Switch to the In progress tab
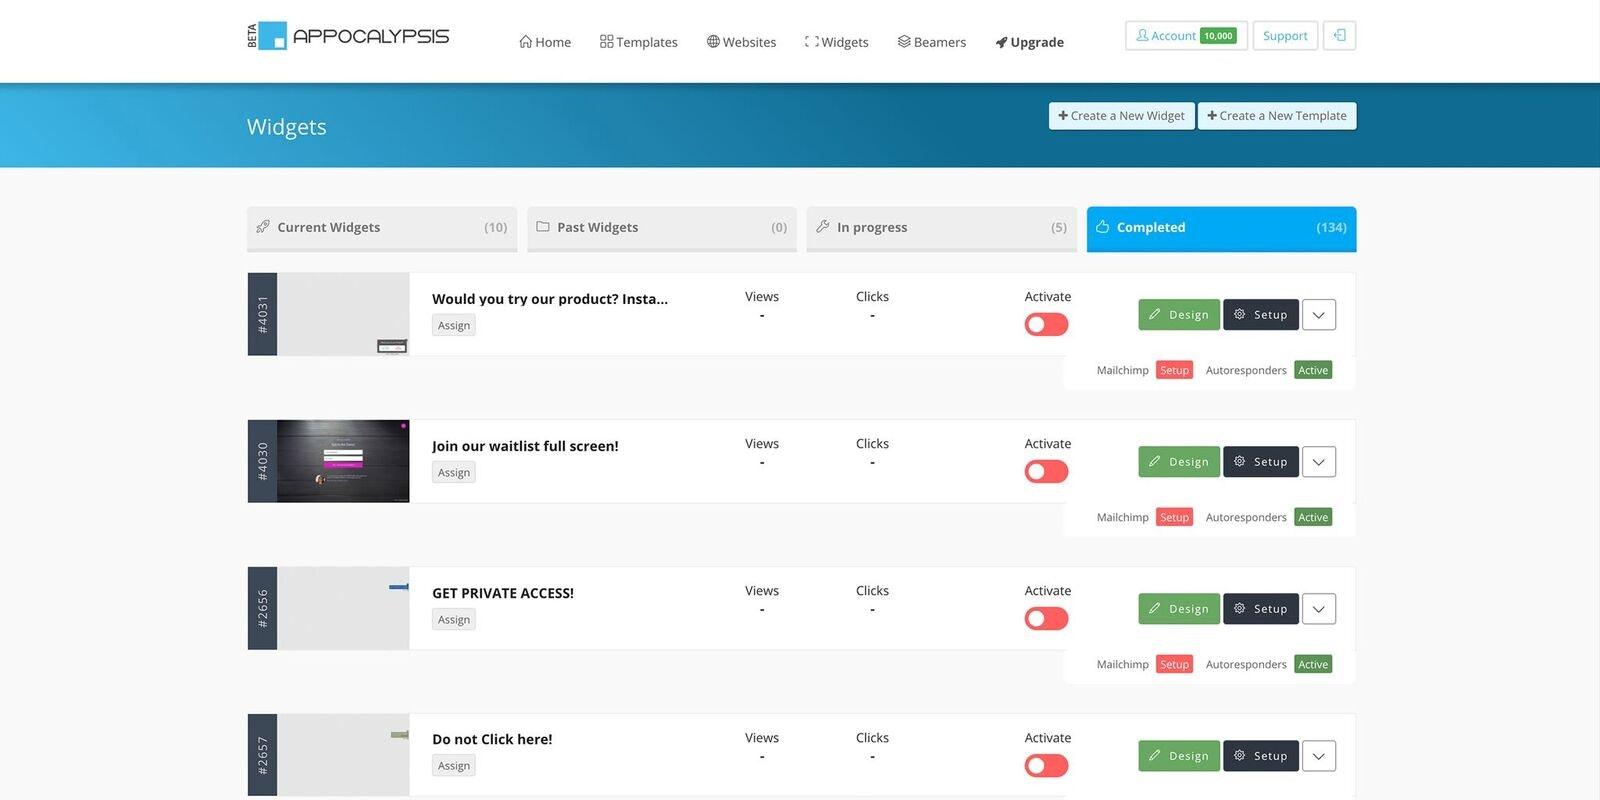 (942, 228)
